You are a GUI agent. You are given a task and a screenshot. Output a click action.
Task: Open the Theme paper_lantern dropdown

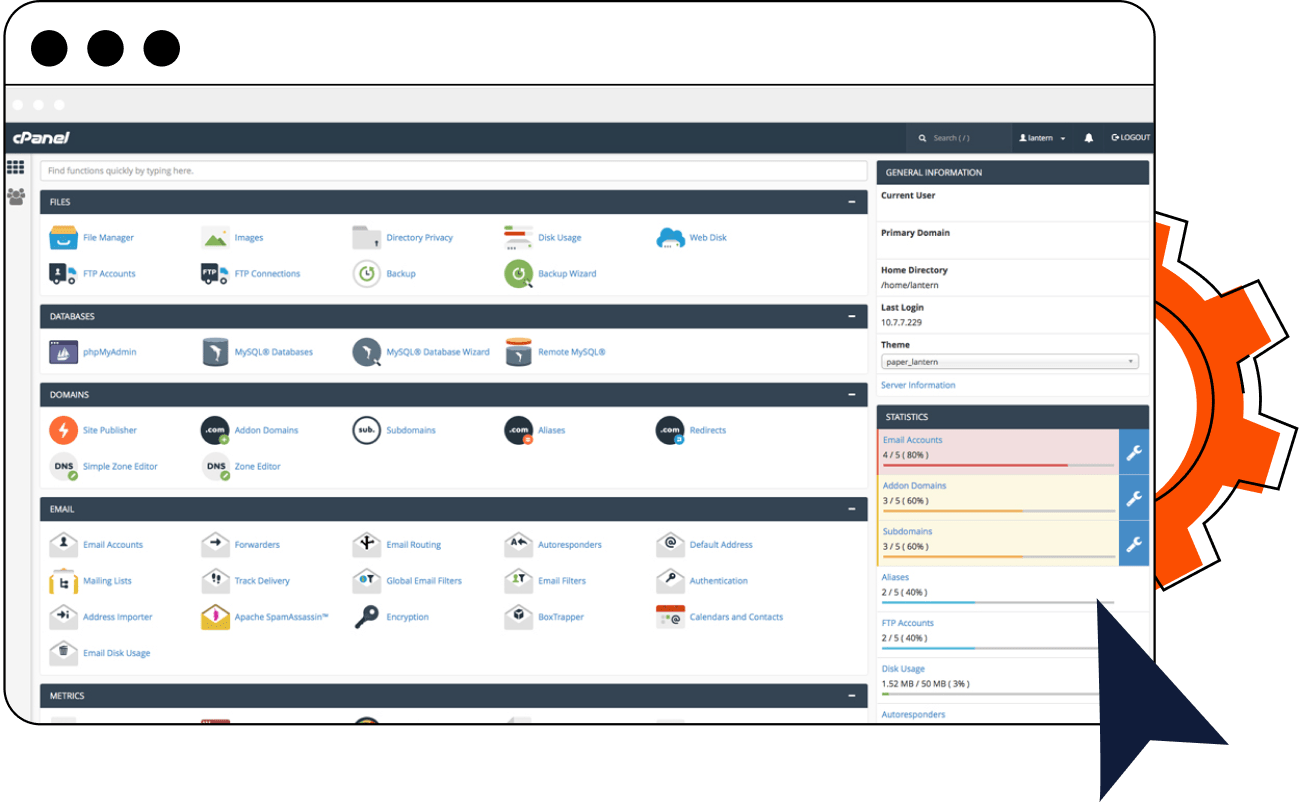[x=1010, y=362]
